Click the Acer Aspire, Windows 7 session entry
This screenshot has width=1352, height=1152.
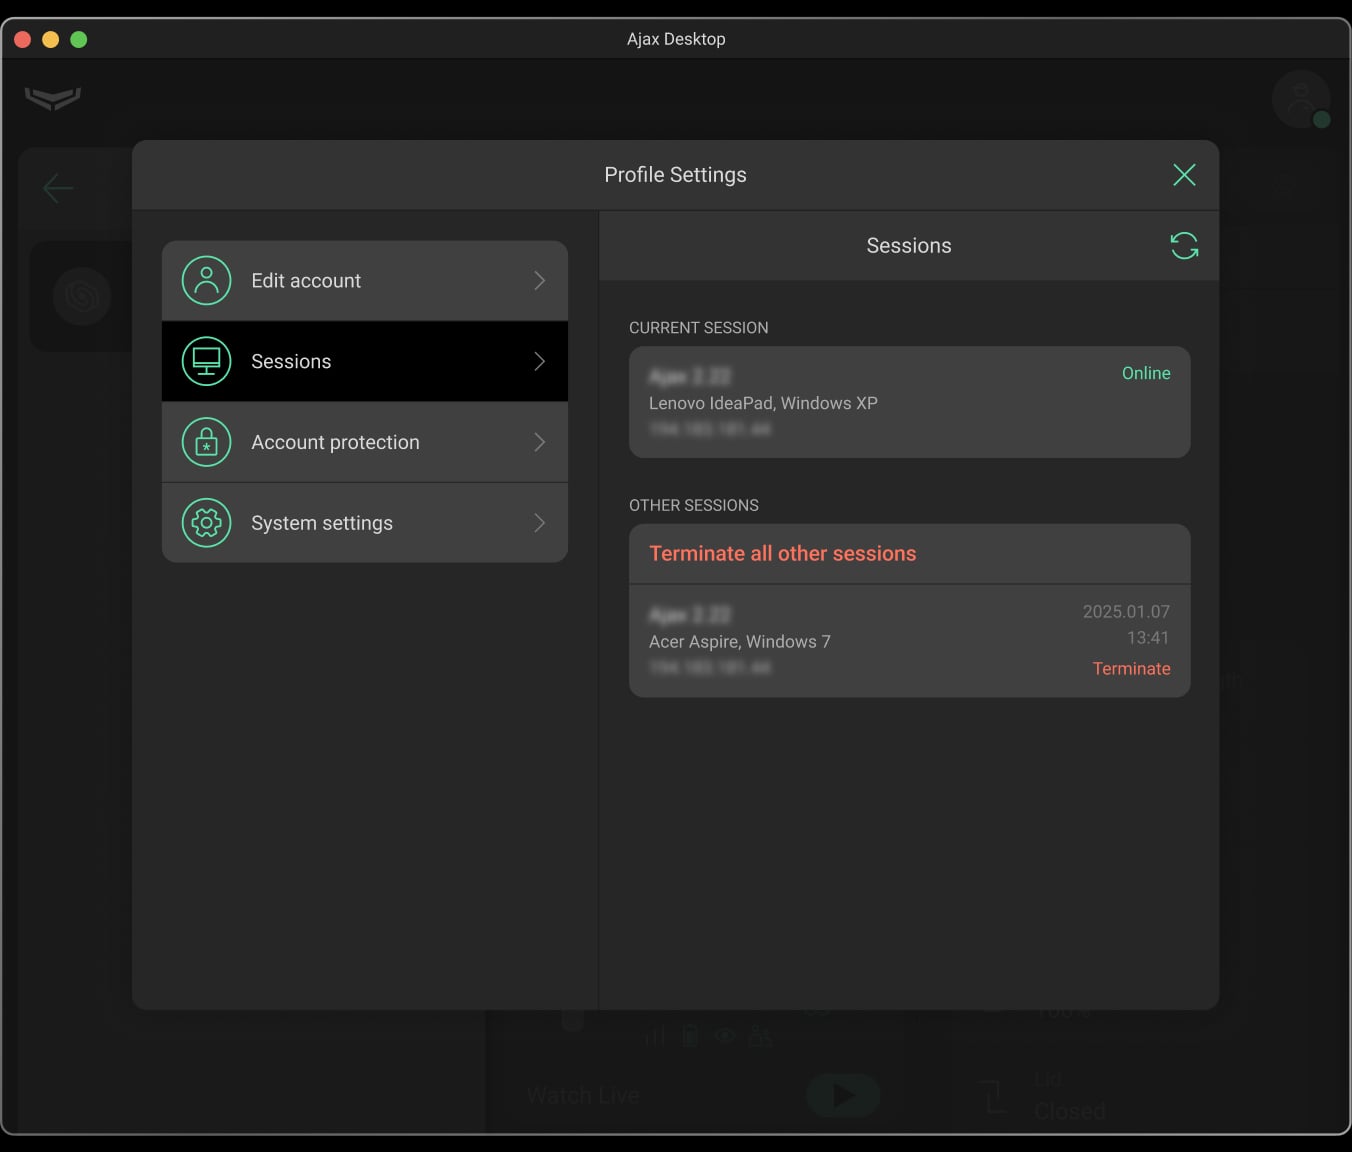(739, 642)
